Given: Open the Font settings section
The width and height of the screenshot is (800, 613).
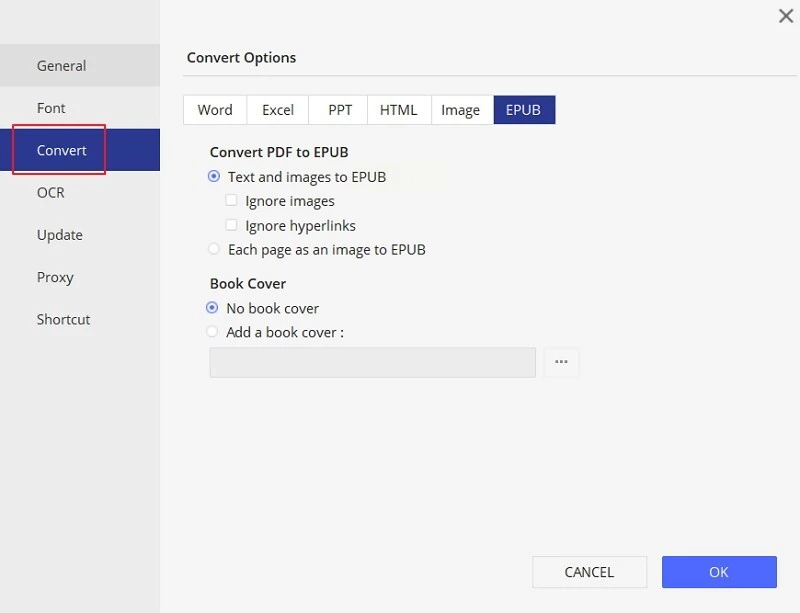Looking at the screenshot, I should point(52,108).
